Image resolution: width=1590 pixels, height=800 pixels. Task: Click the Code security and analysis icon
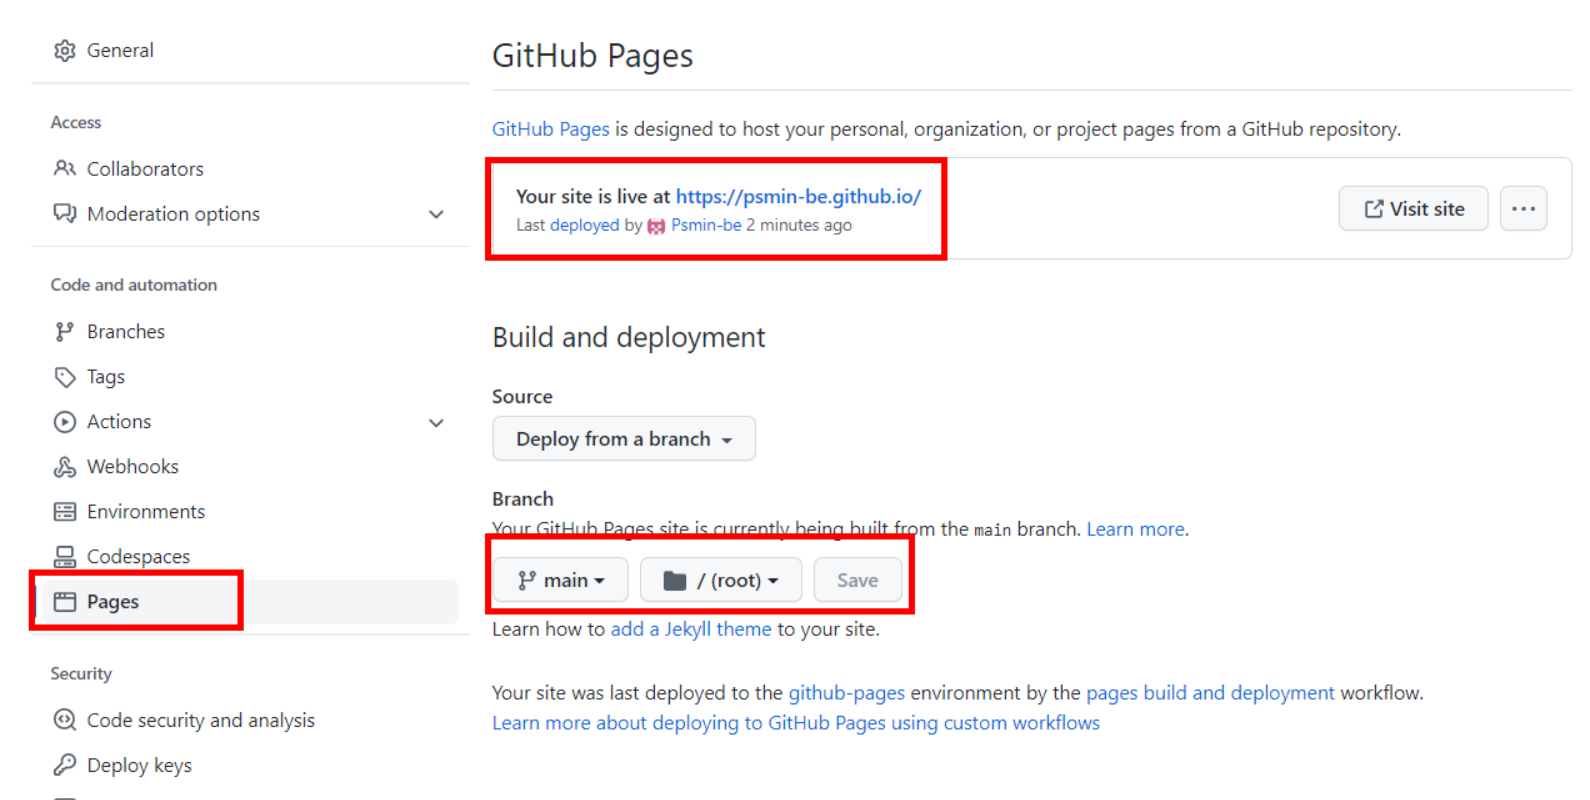tap(65, 720)
